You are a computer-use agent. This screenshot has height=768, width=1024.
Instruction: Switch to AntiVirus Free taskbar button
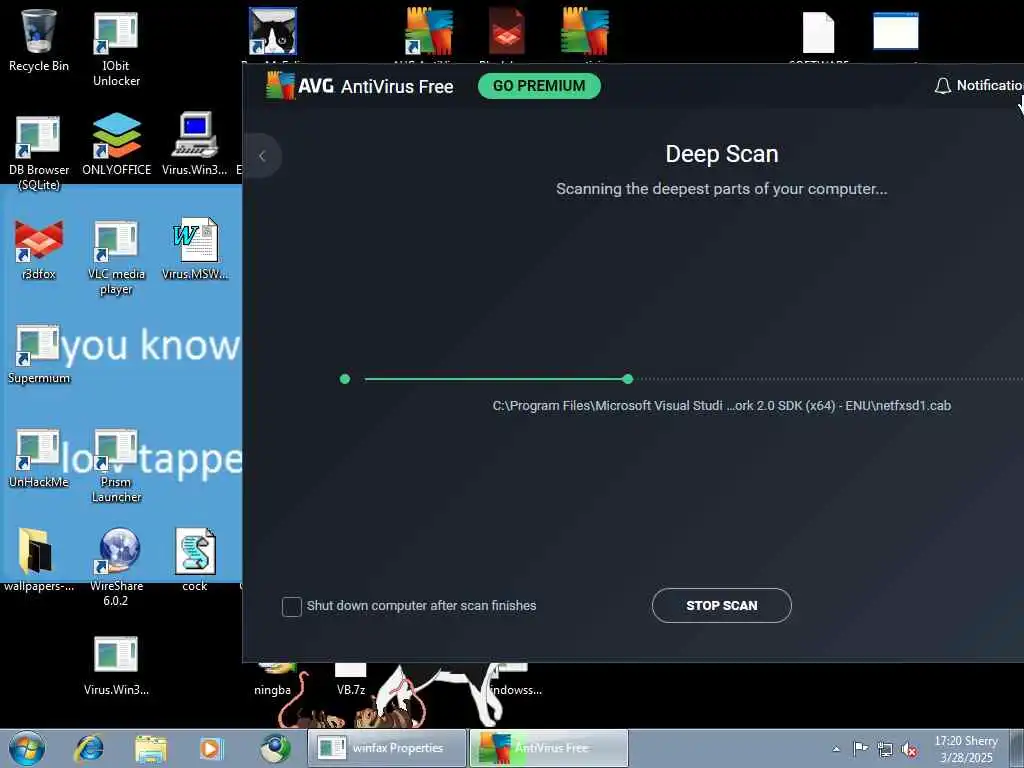[x=549, y=748]
